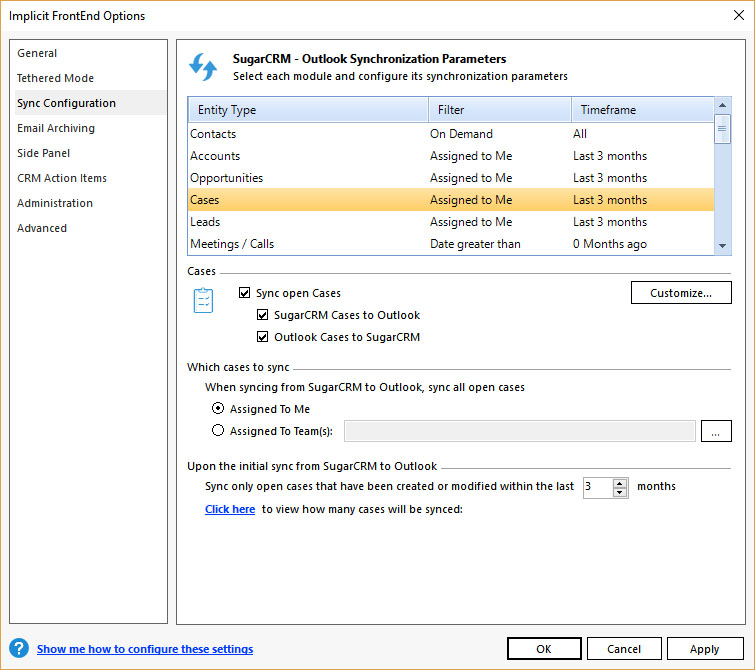Select the Assigned To Team(s) radio button
Image resolution: width=755 pixels, height=670 pixels.
pyautogui.click(x=218, y=431)
